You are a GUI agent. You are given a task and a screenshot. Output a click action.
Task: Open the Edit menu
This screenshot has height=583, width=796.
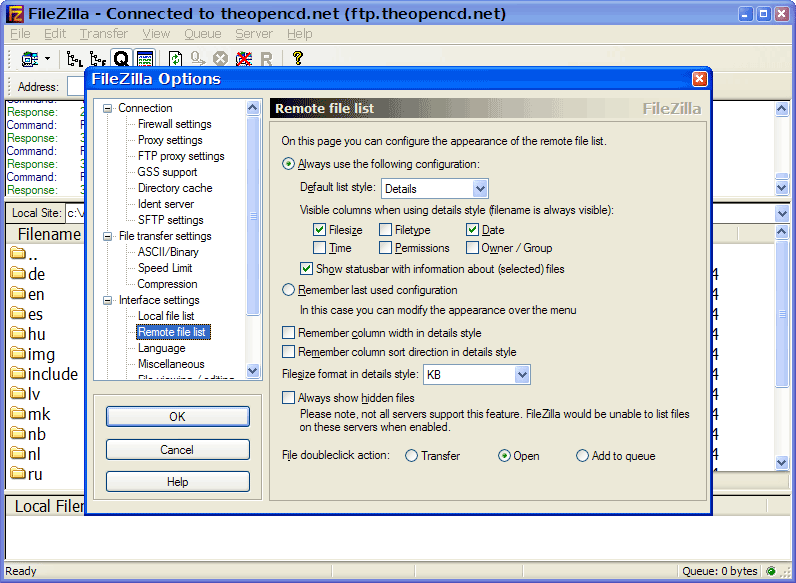55,34
